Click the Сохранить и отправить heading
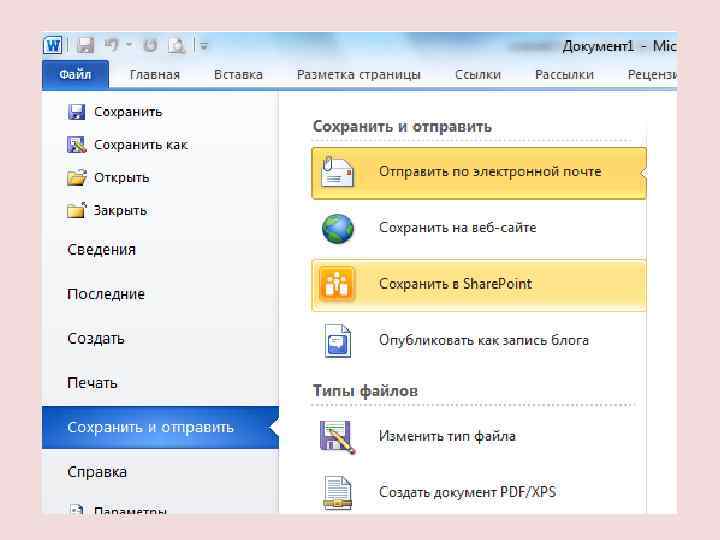 pos(402,126)
